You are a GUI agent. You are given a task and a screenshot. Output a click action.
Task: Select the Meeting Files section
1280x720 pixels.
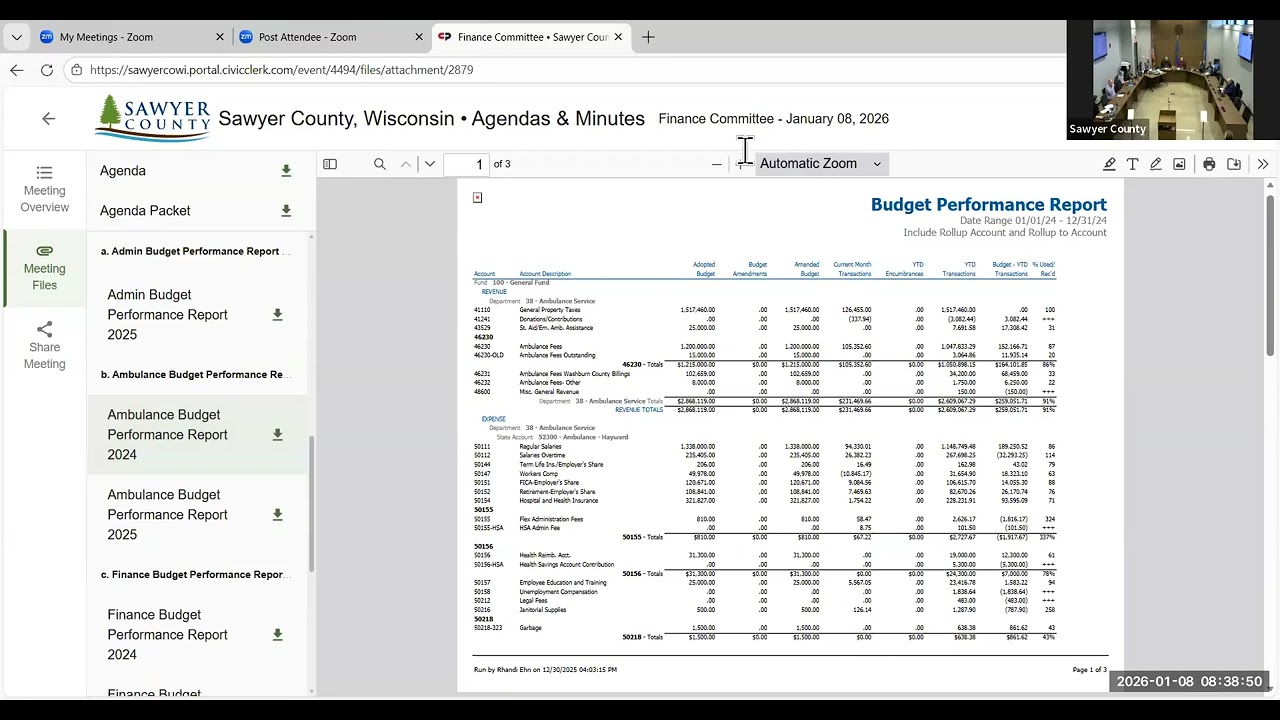point(44,268)
